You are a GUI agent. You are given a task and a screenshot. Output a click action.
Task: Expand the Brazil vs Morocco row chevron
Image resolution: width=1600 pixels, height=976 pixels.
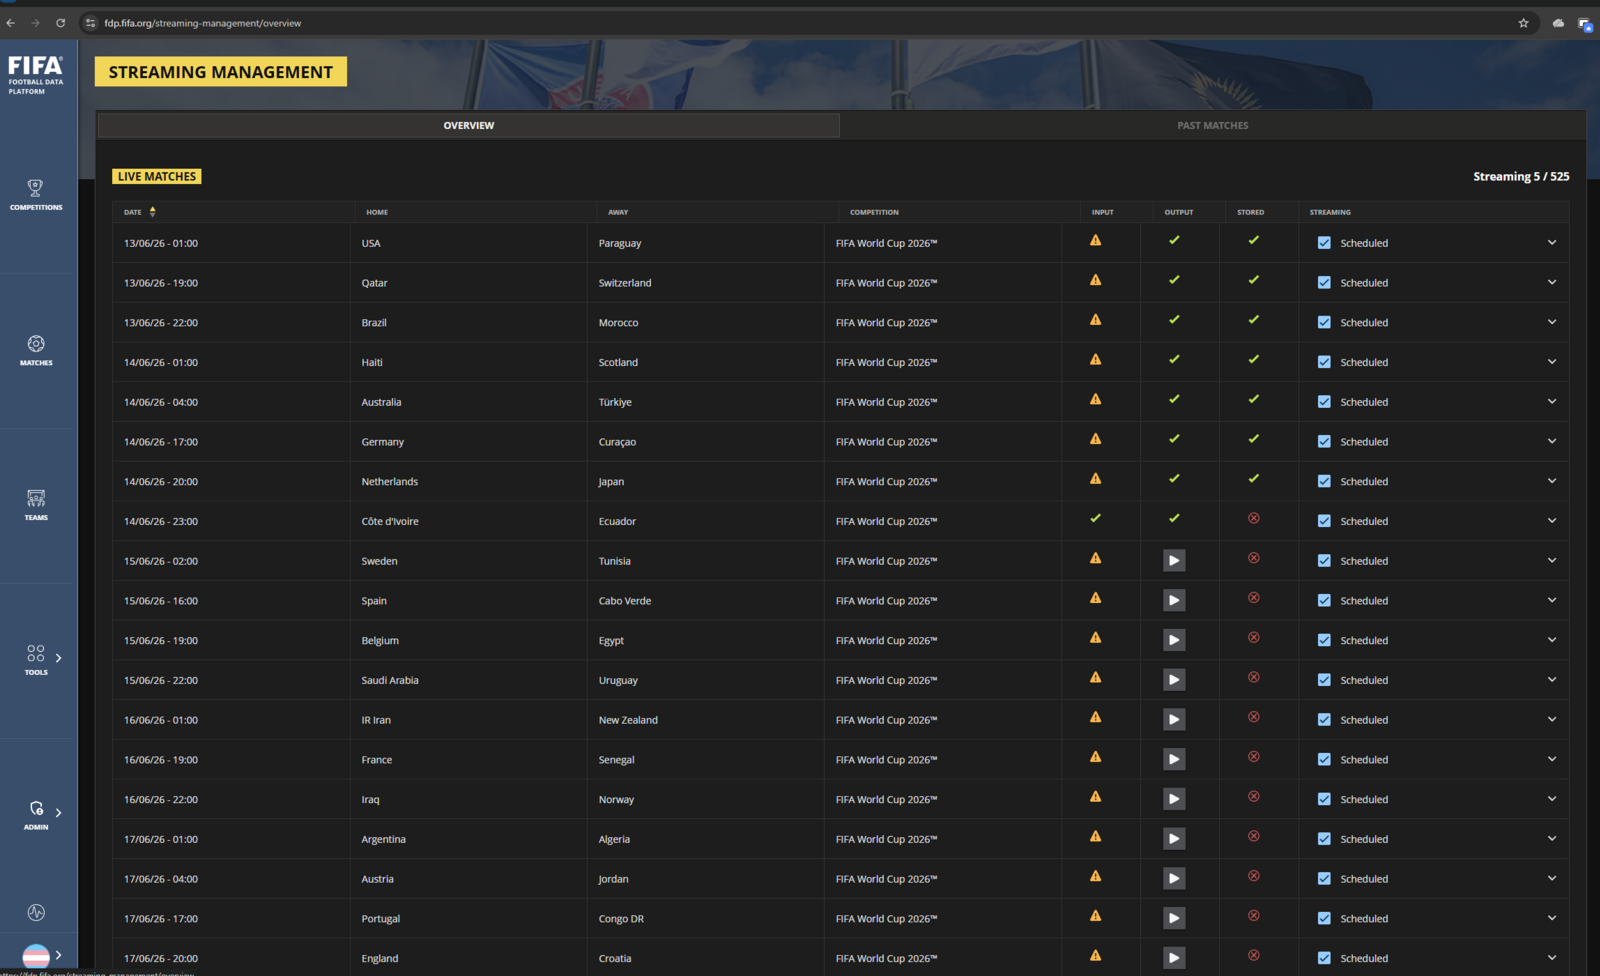click(1552, 322)
